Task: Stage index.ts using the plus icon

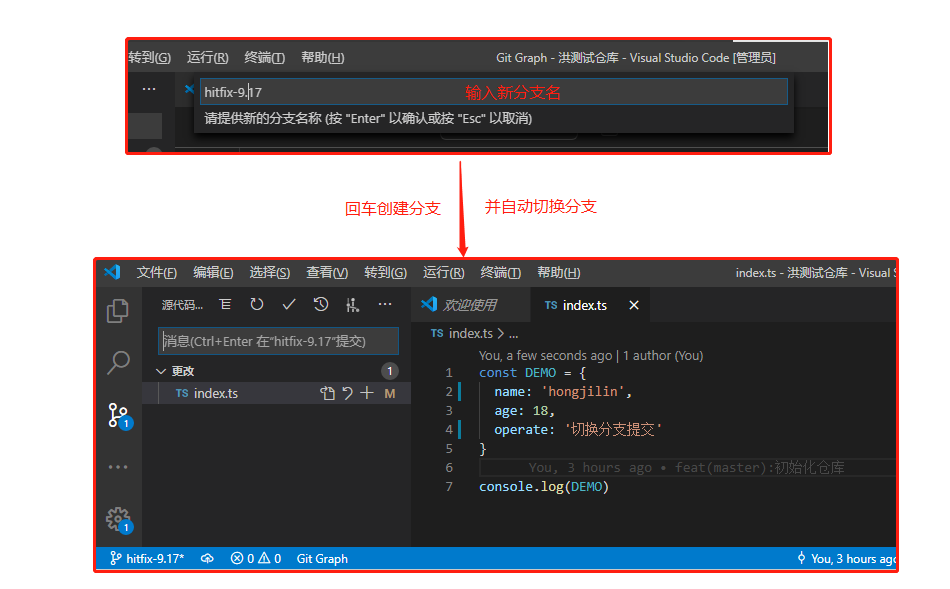Action: 368,393
